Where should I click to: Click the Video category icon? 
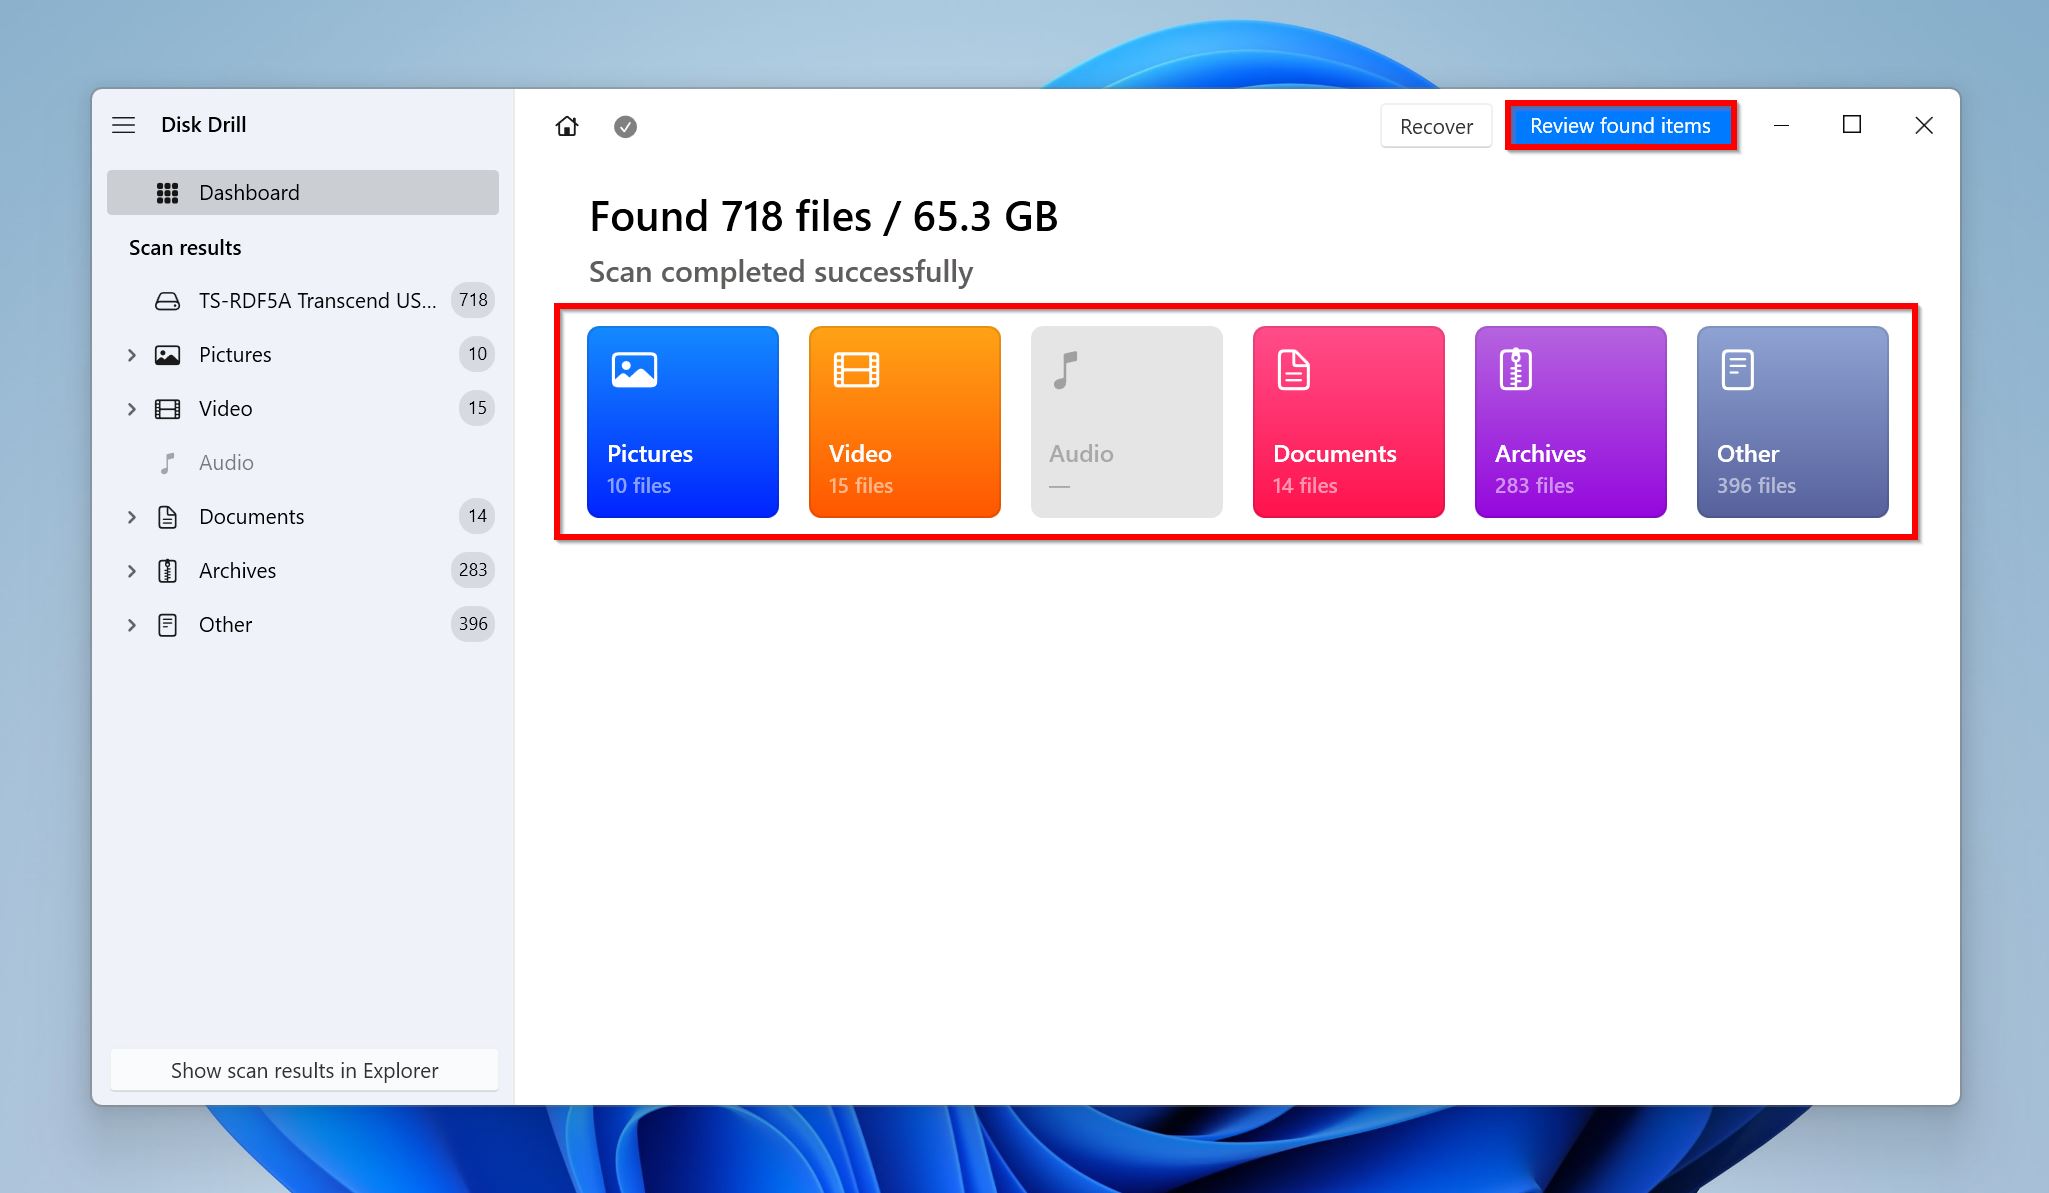tap(905, 420)
